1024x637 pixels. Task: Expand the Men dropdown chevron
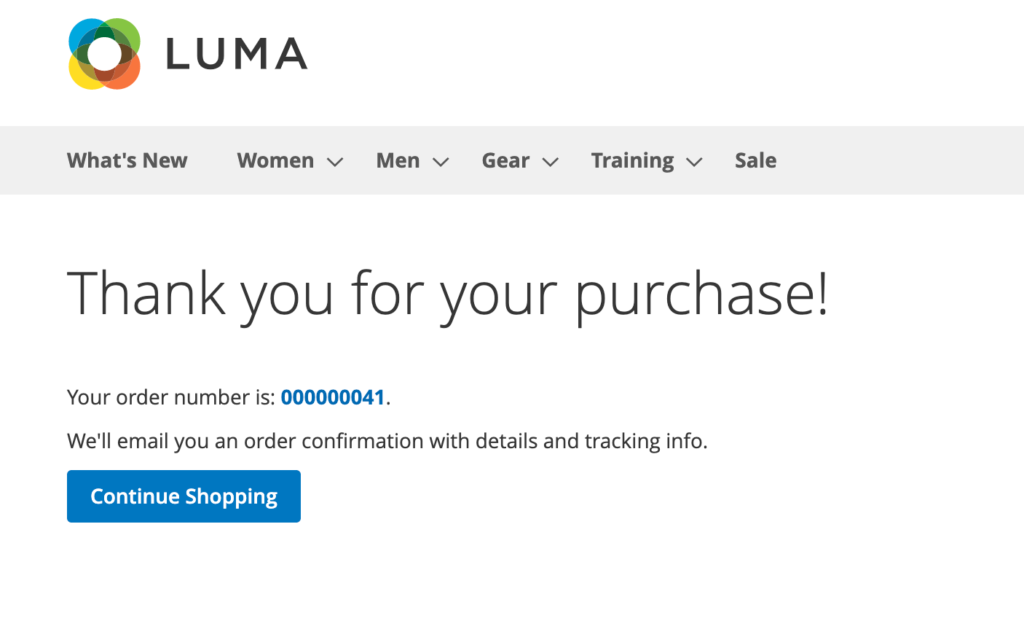tap(441, 162)
